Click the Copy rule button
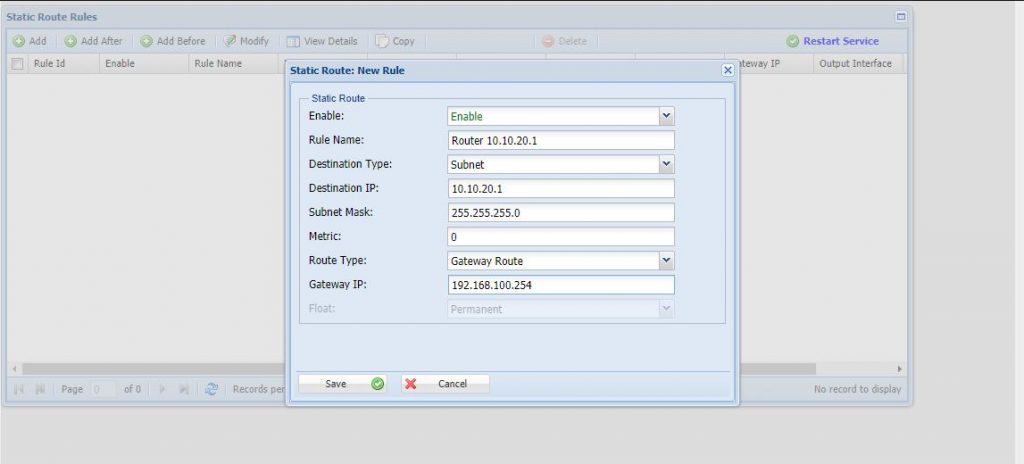This screenshot has width=1024, height=464. 395,41
